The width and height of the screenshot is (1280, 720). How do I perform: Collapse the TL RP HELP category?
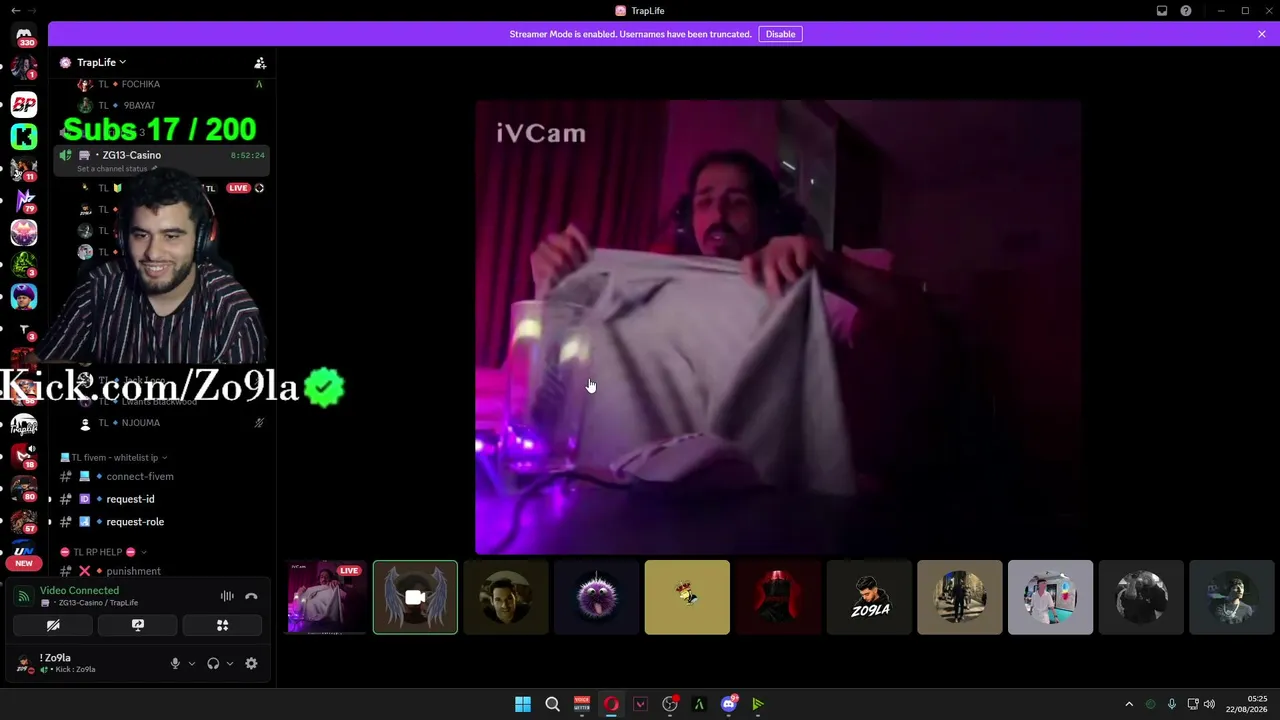tap(103, 552)
